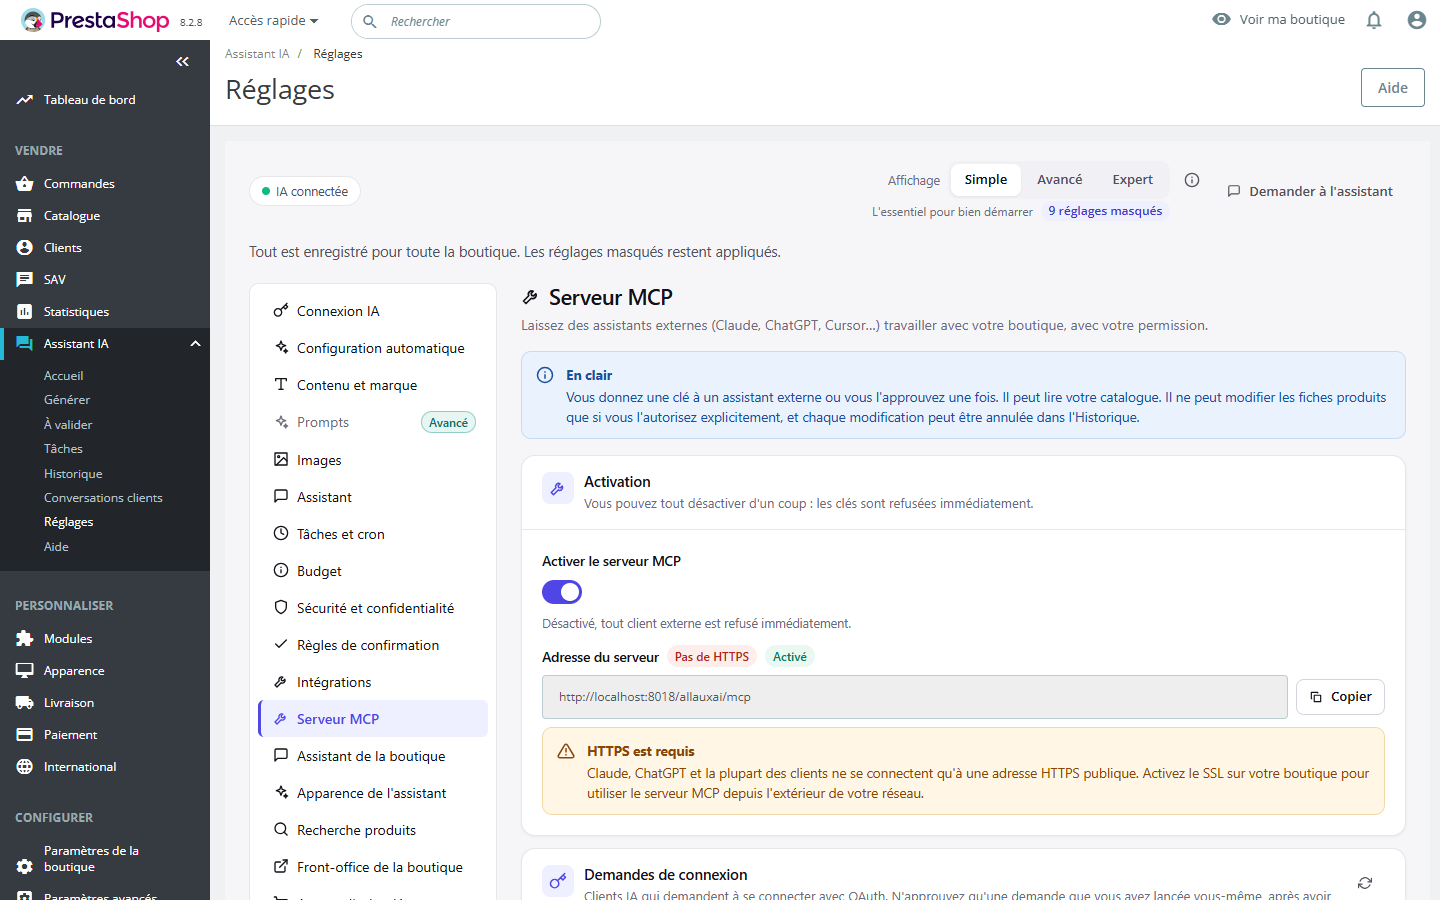Open the Budget settings section
This screenshot has height=900, width=1440.
point(373,571)
